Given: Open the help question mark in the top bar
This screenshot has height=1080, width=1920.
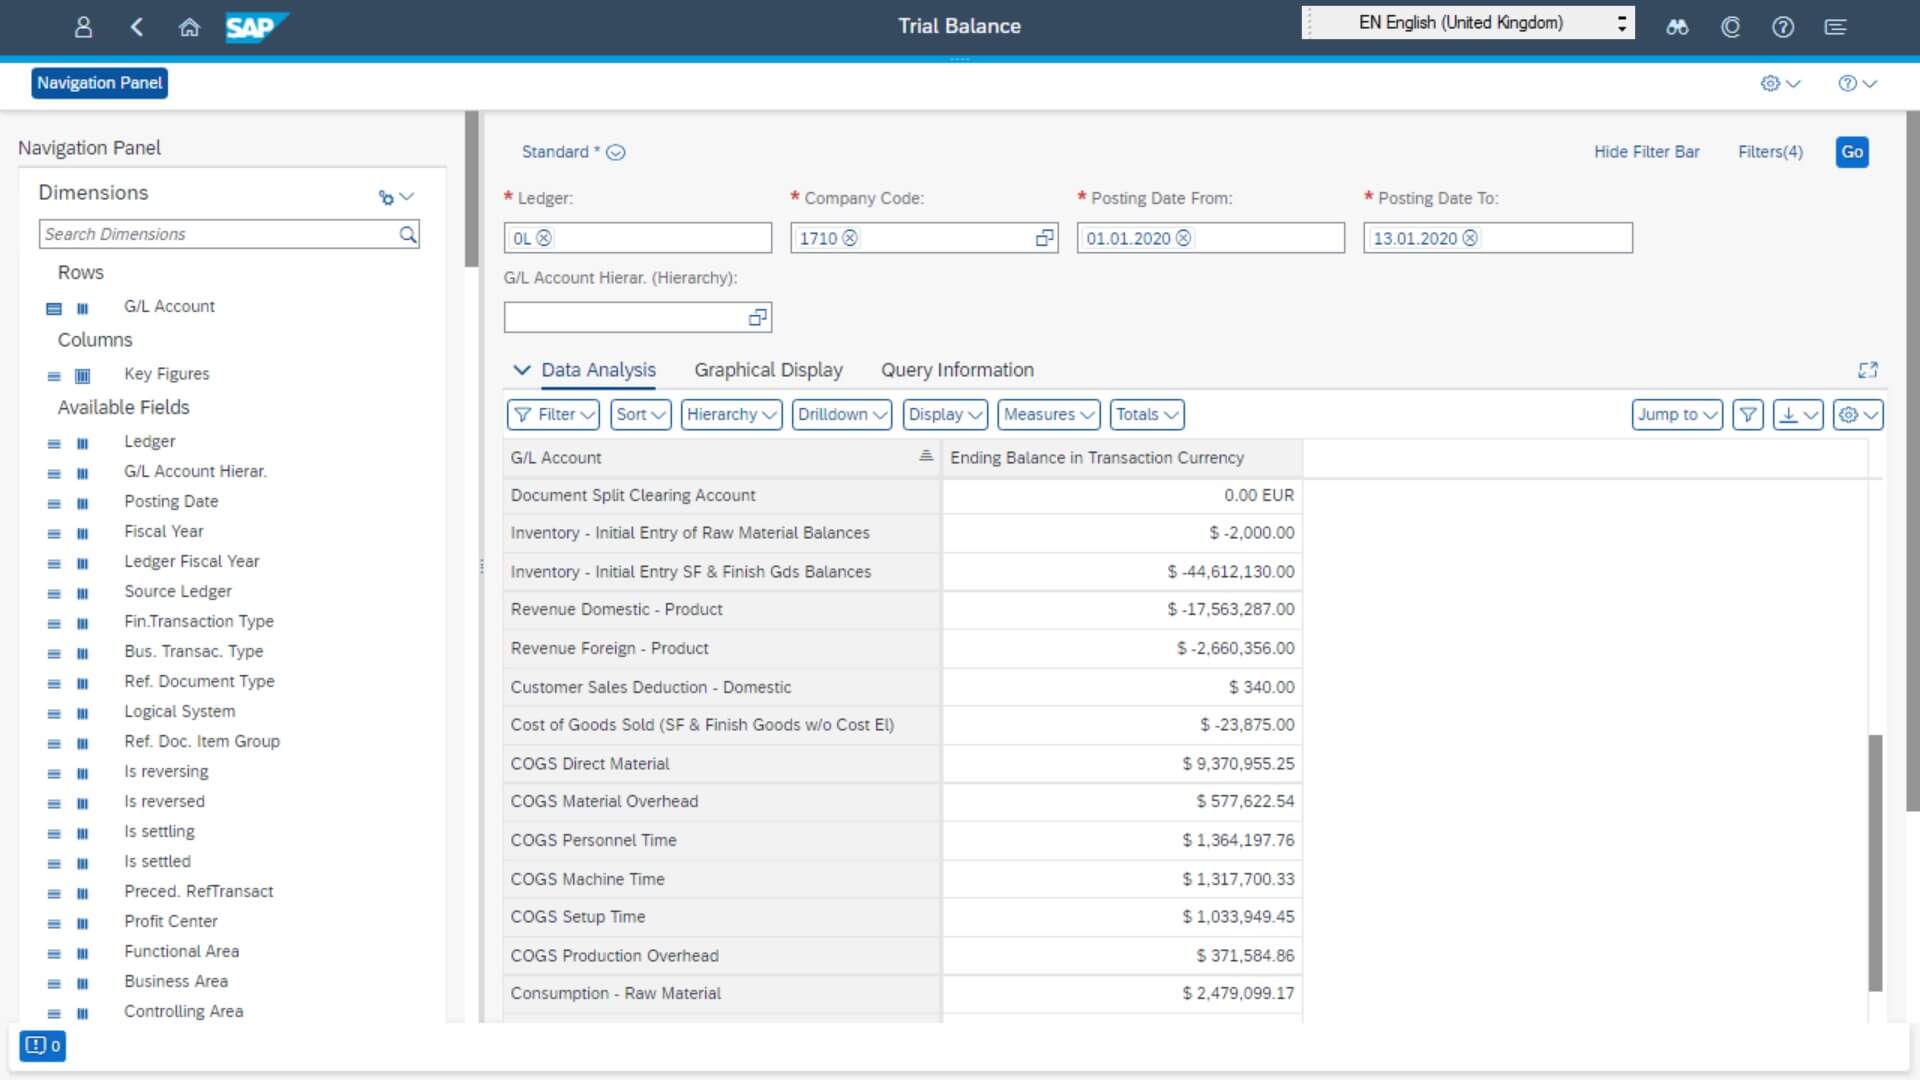Looking at the screenshot, I should [1783, 27].
